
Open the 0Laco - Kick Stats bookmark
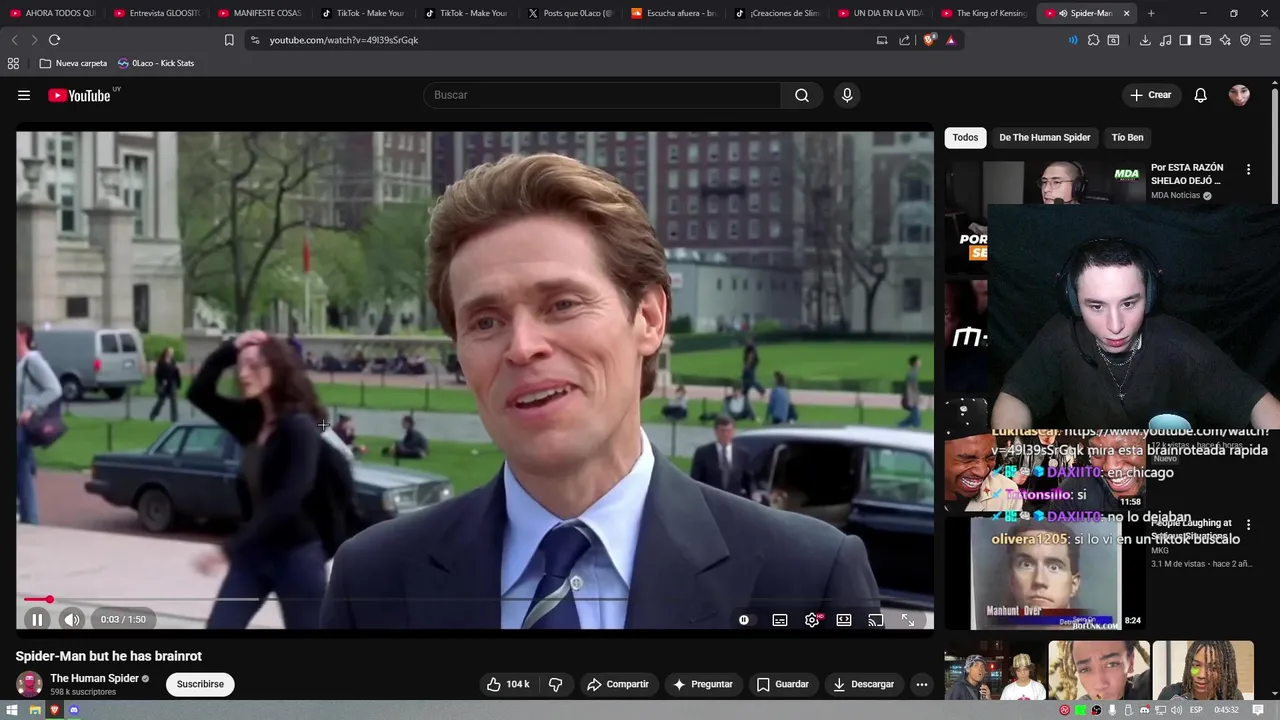click(x=156, y=63)
